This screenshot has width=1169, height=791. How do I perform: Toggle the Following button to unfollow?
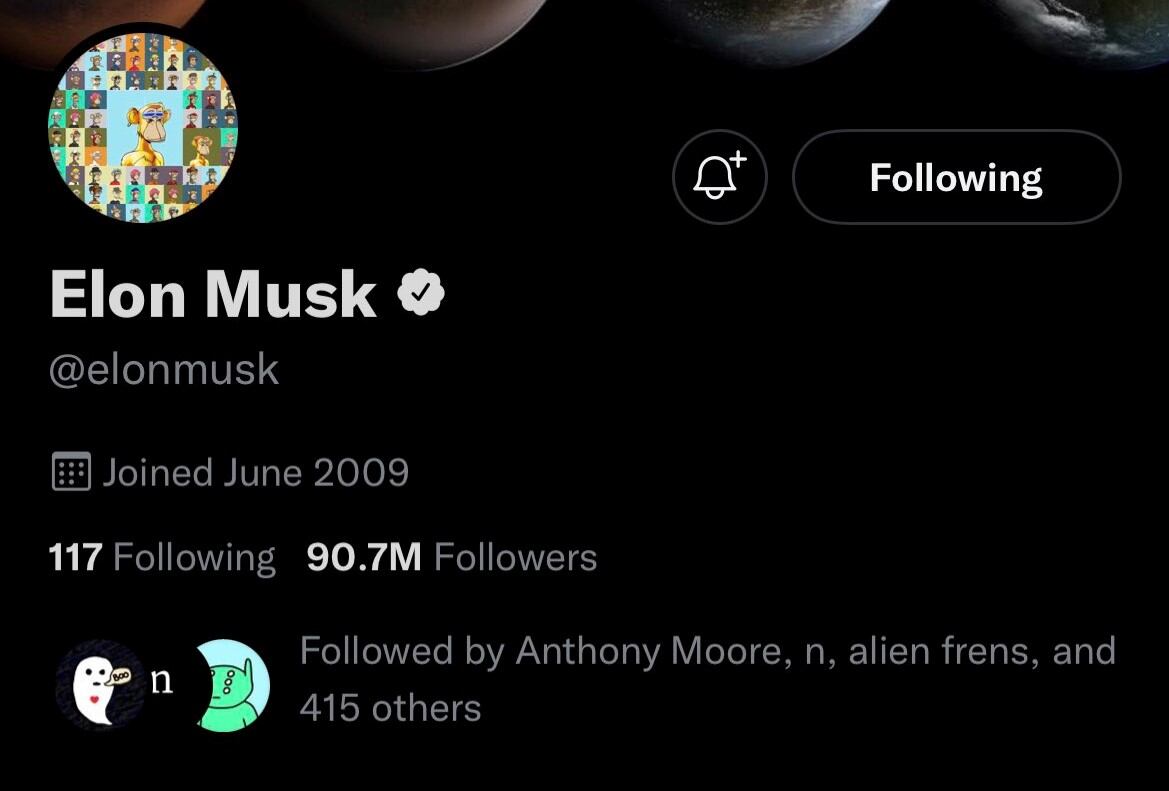[x=956, y=177]
